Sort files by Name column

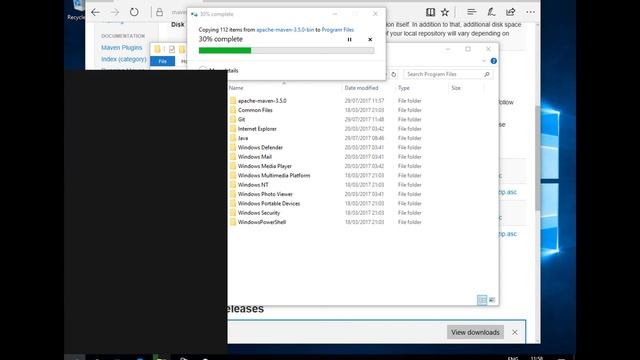[x=236, y=88]
